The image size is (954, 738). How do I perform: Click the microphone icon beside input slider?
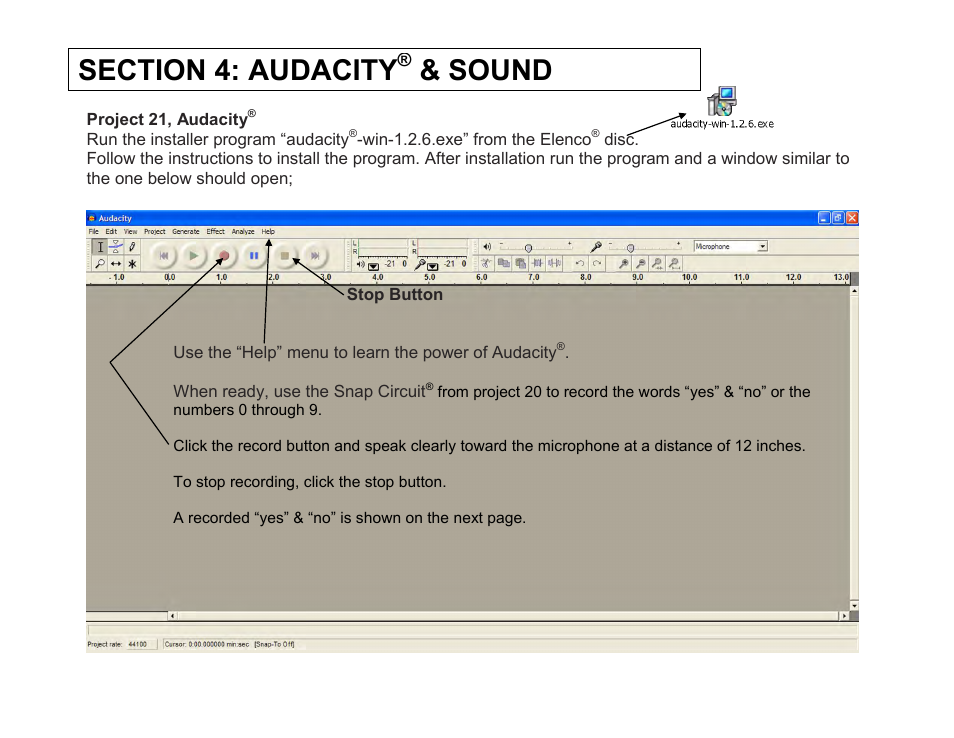click(596, 247)
